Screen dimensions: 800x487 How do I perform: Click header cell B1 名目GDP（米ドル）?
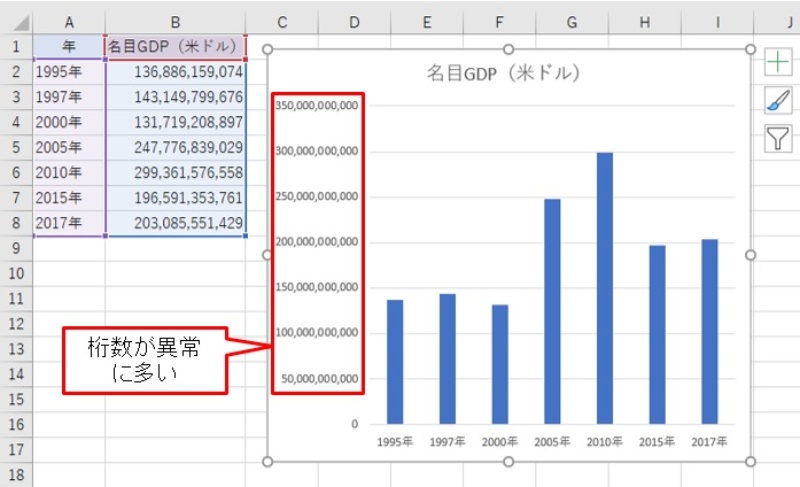[x=175, y=47]
